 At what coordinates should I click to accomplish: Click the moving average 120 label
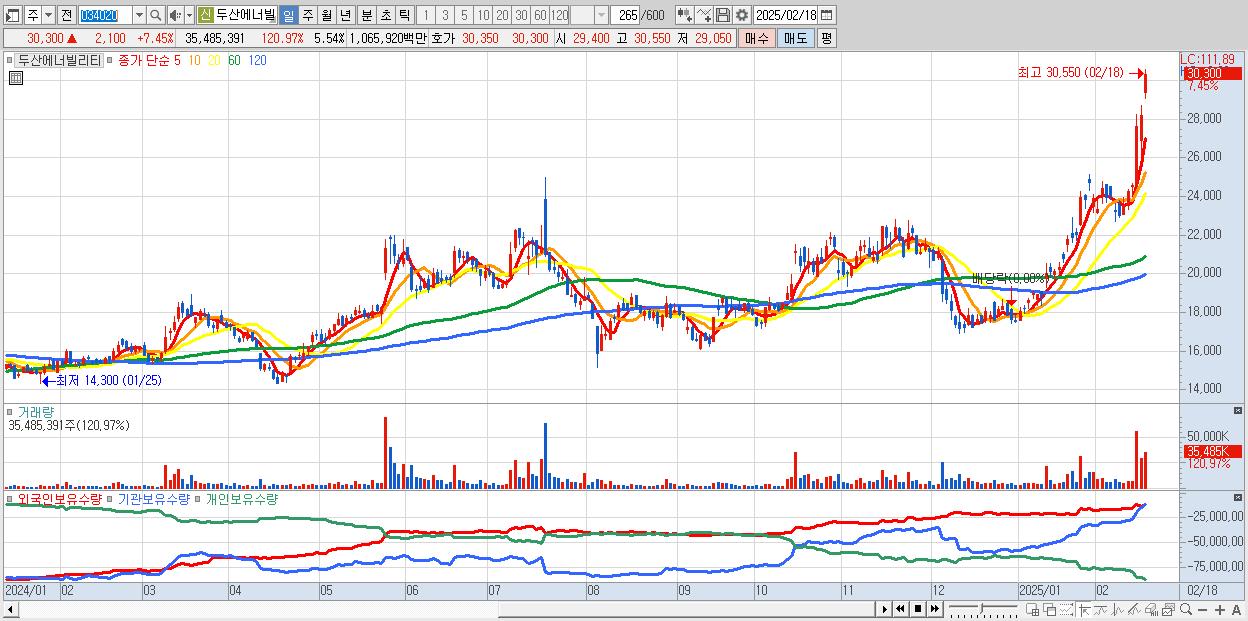point(257,60)
